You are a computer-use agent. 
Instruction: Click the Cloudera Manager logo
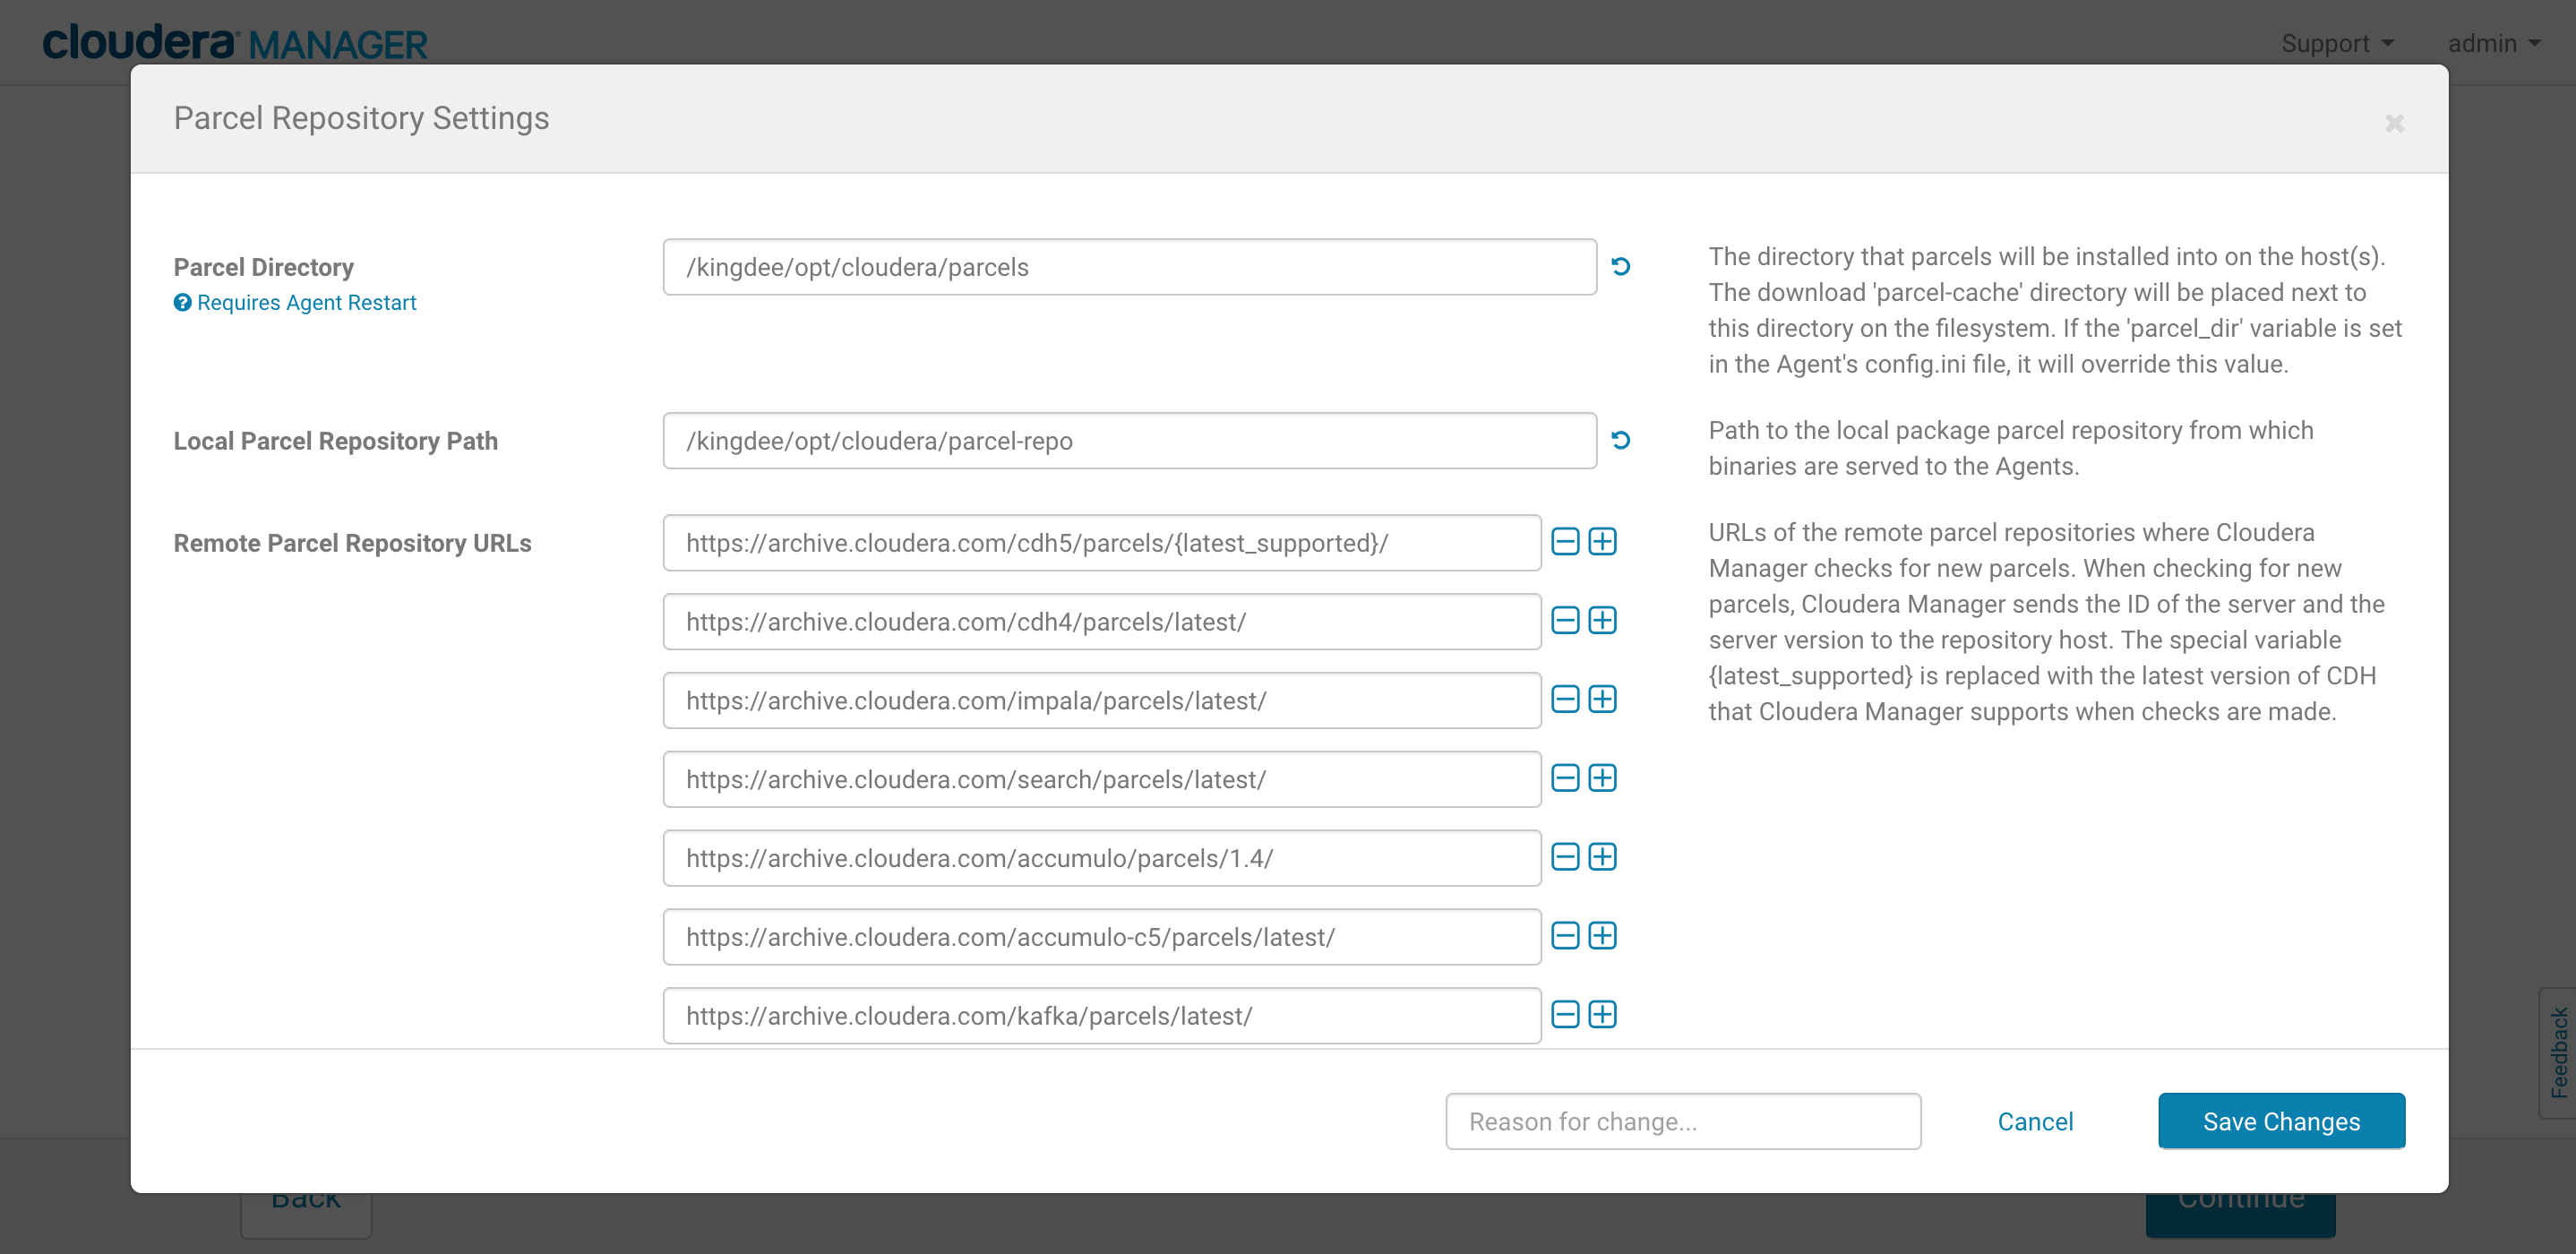pyautogui.click(x=235, y=43)
